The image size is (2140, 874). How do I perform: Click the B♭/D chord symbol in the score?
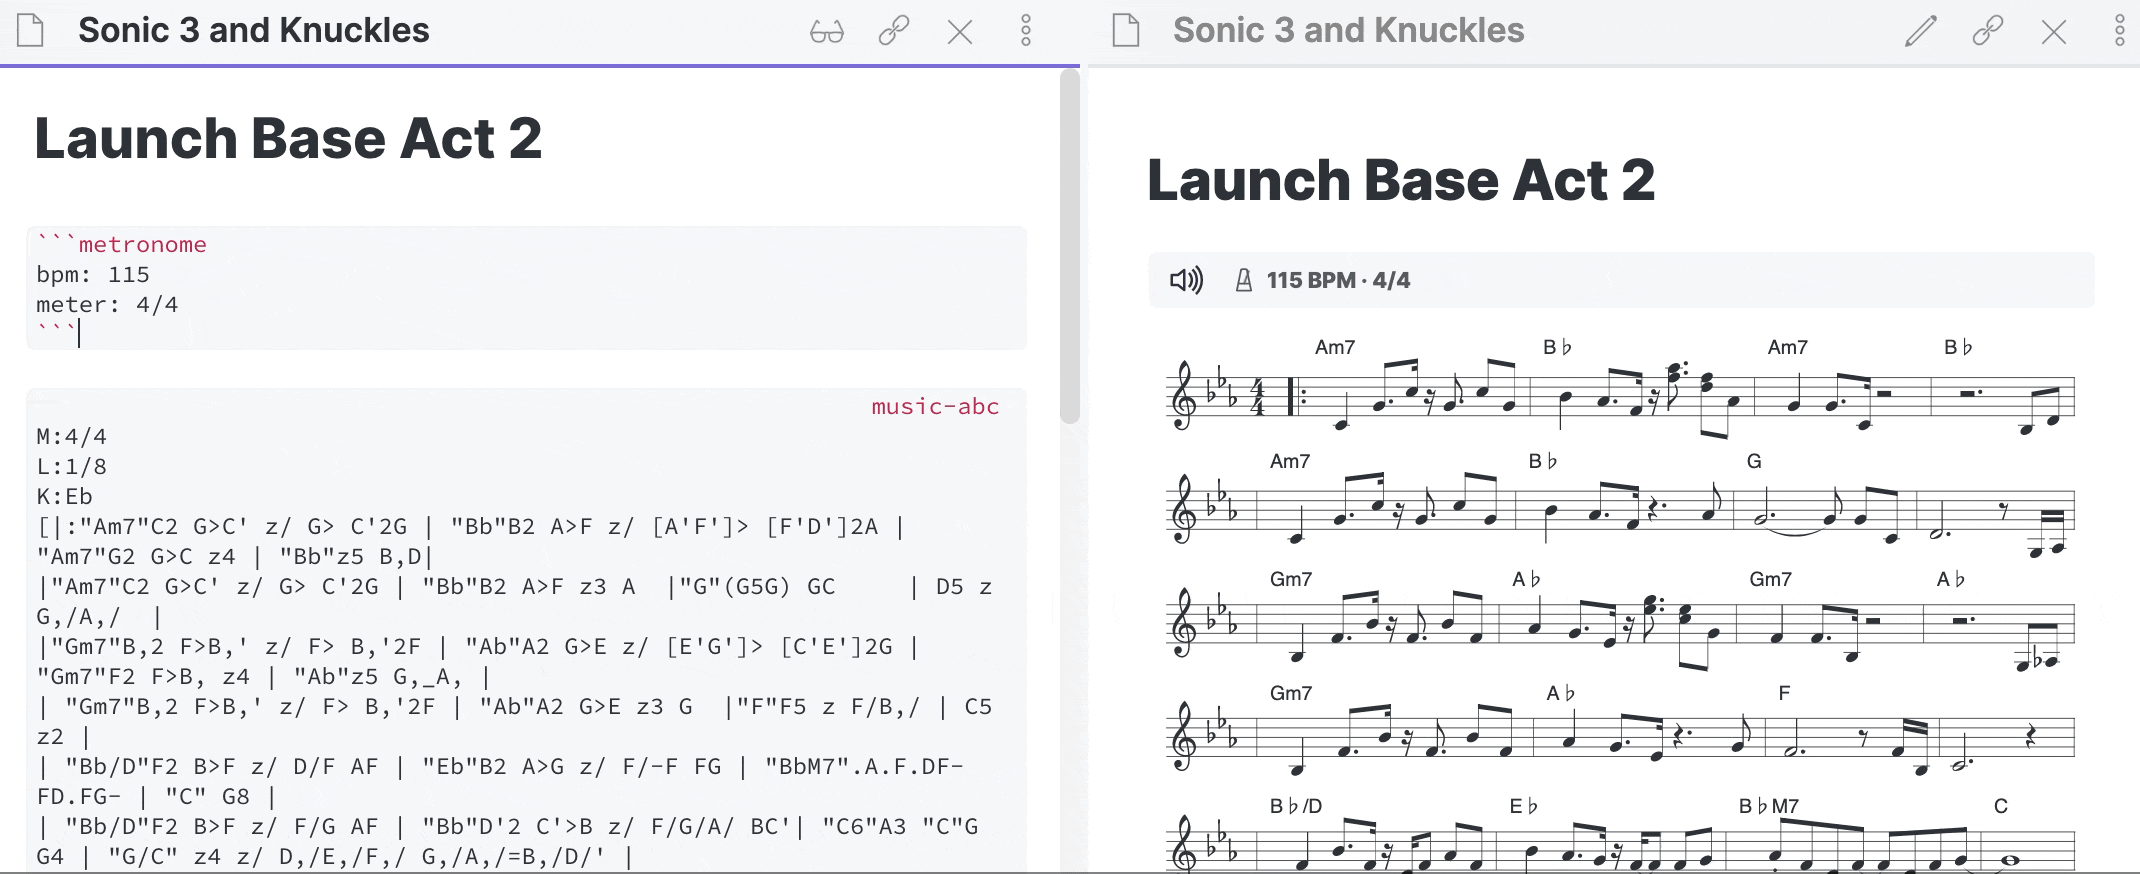coord(1296,806)
